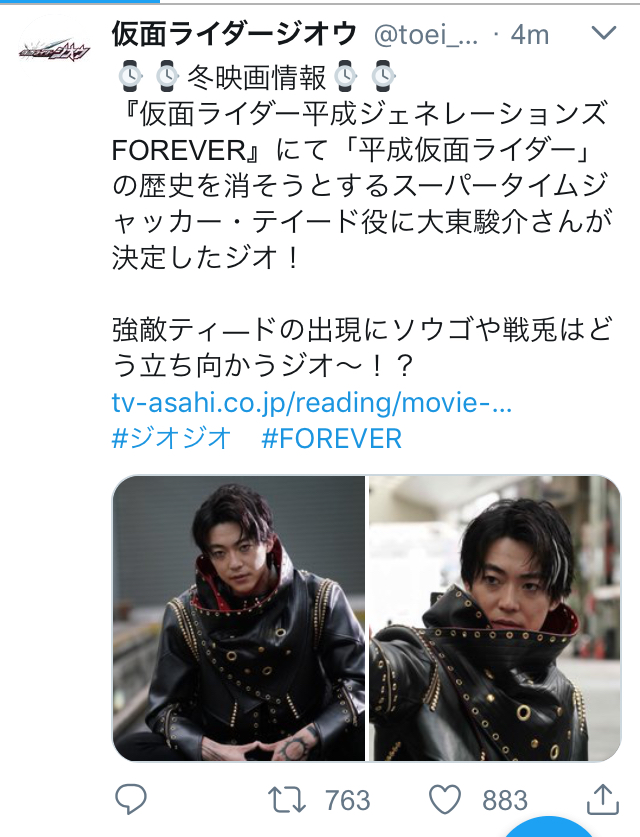Screen dimensions: 640x837
Task: View the right close-up photo
Action: 495,618
